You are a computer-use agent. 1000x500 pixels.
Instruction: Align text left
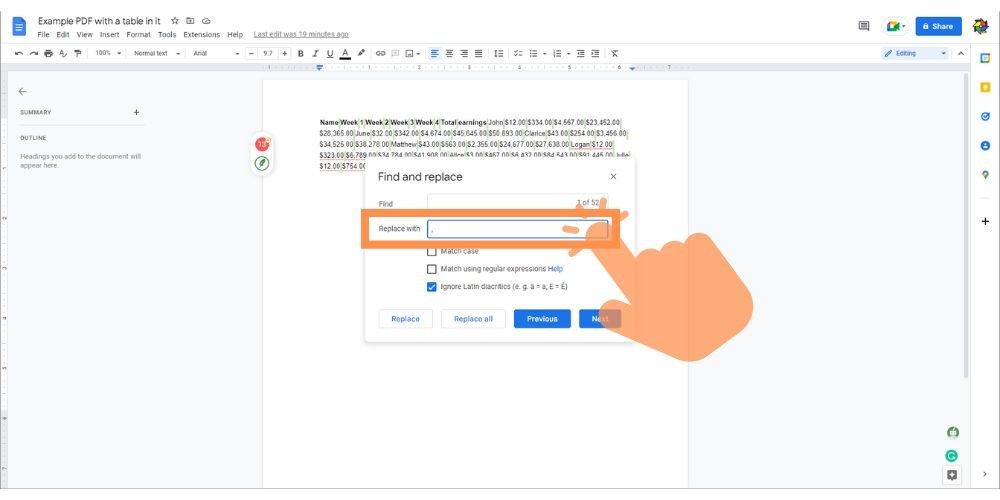coord(435,54)
